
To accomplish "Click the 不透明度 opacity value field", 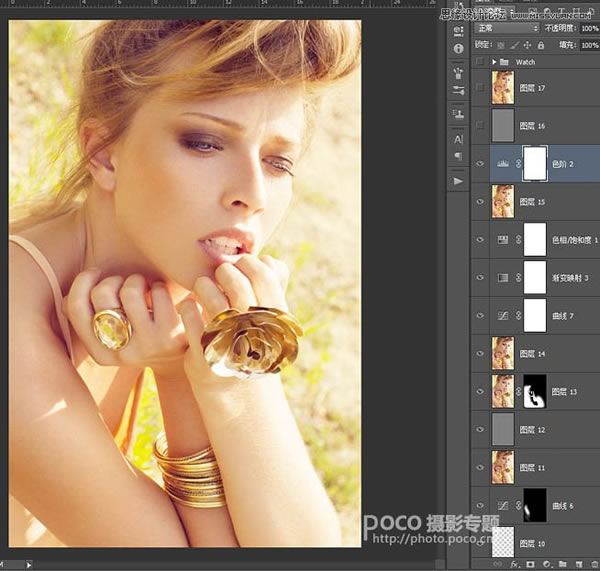I will (590, 28).
